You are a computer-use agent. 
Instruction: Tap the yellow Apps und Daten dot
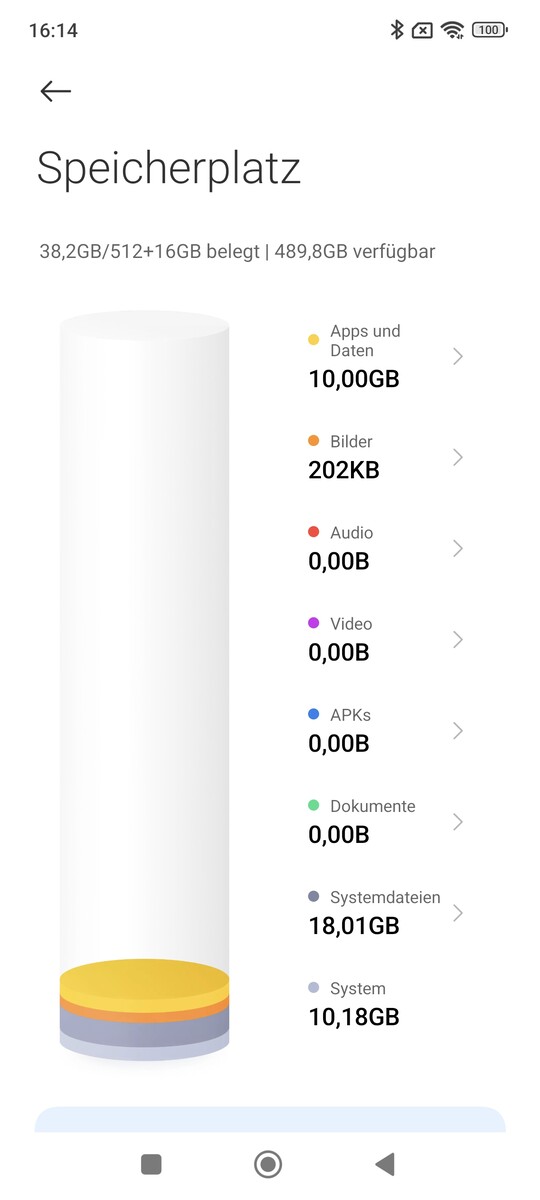(314, 340)
